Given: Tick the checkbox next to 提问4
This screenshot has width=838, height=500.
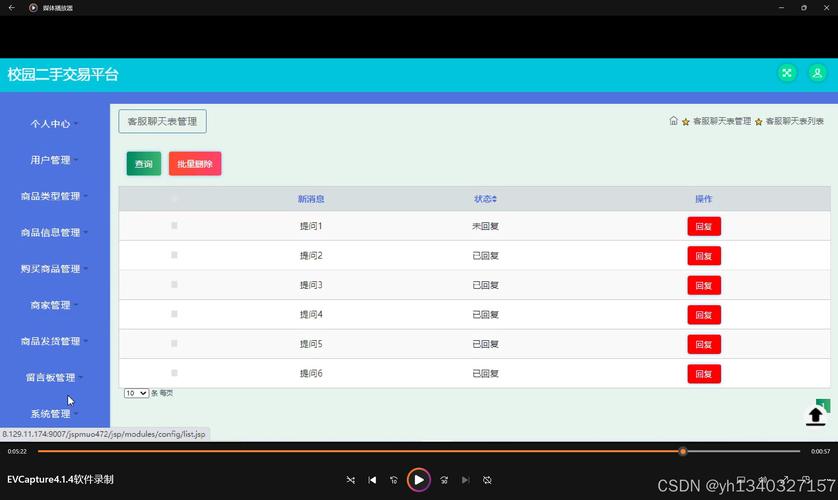Looking at the screenshot, I should (x=174, y=314).
